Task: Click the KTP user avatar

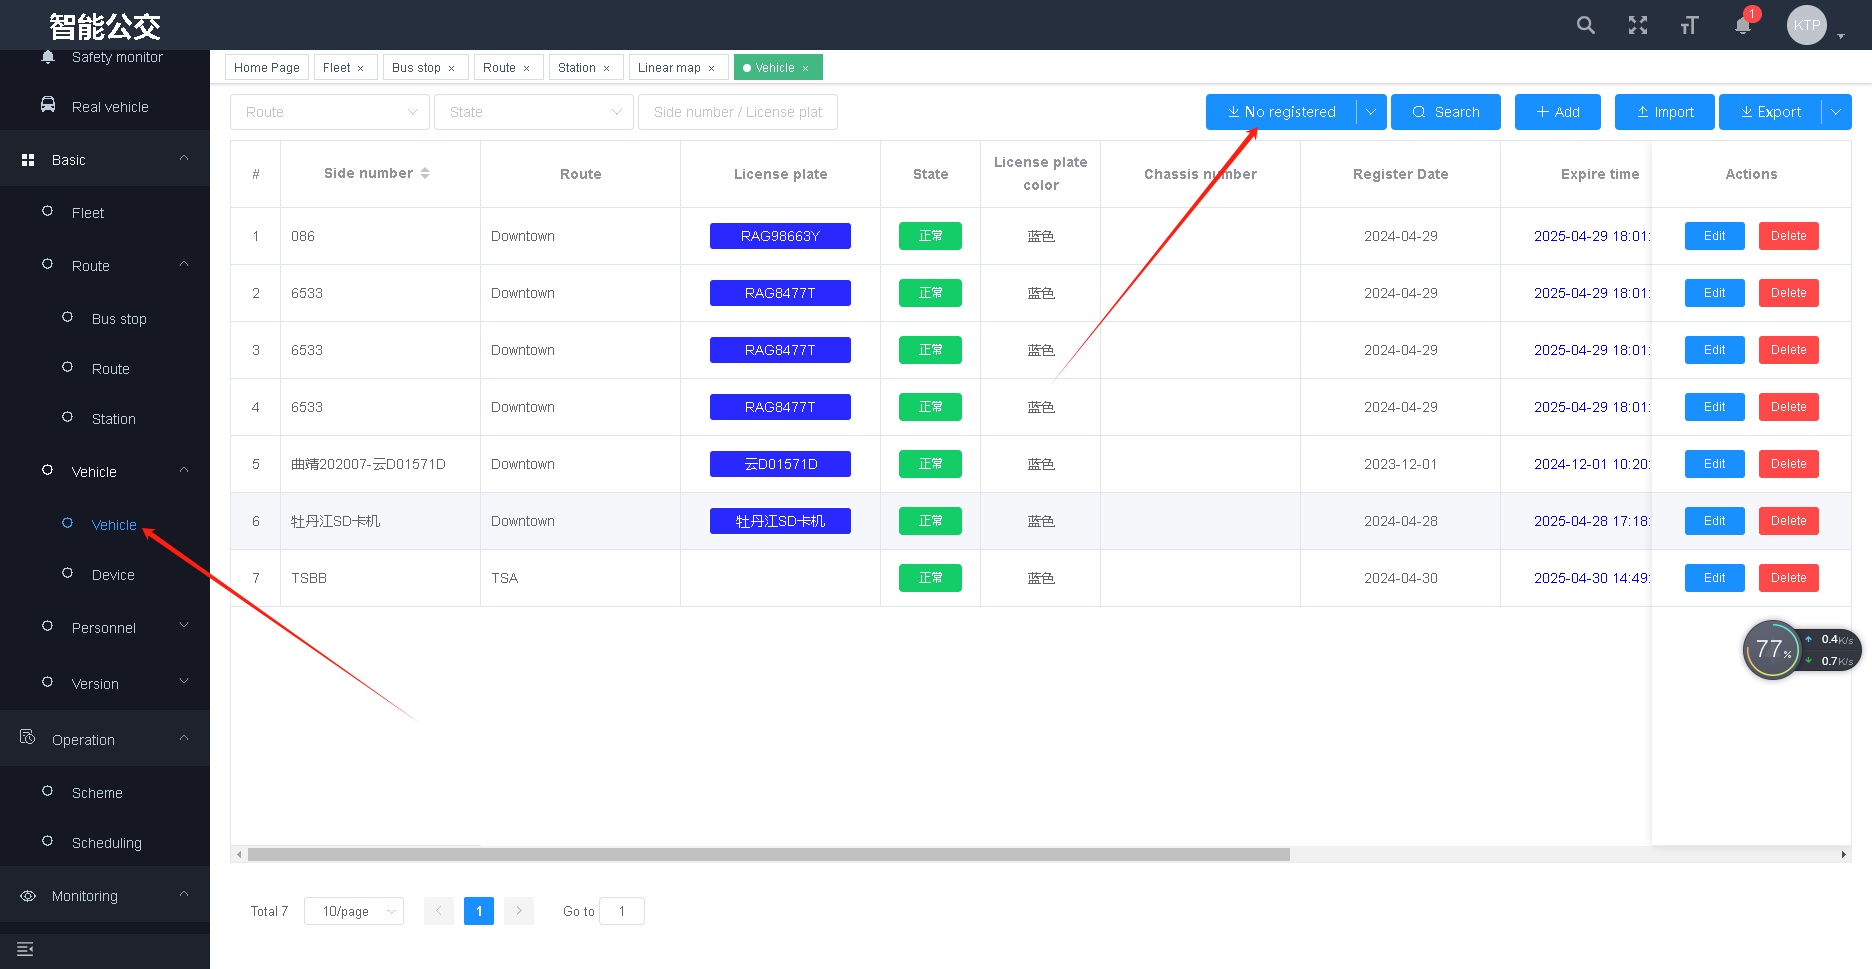Action: pyautogui.click(x=1806, y=25)
